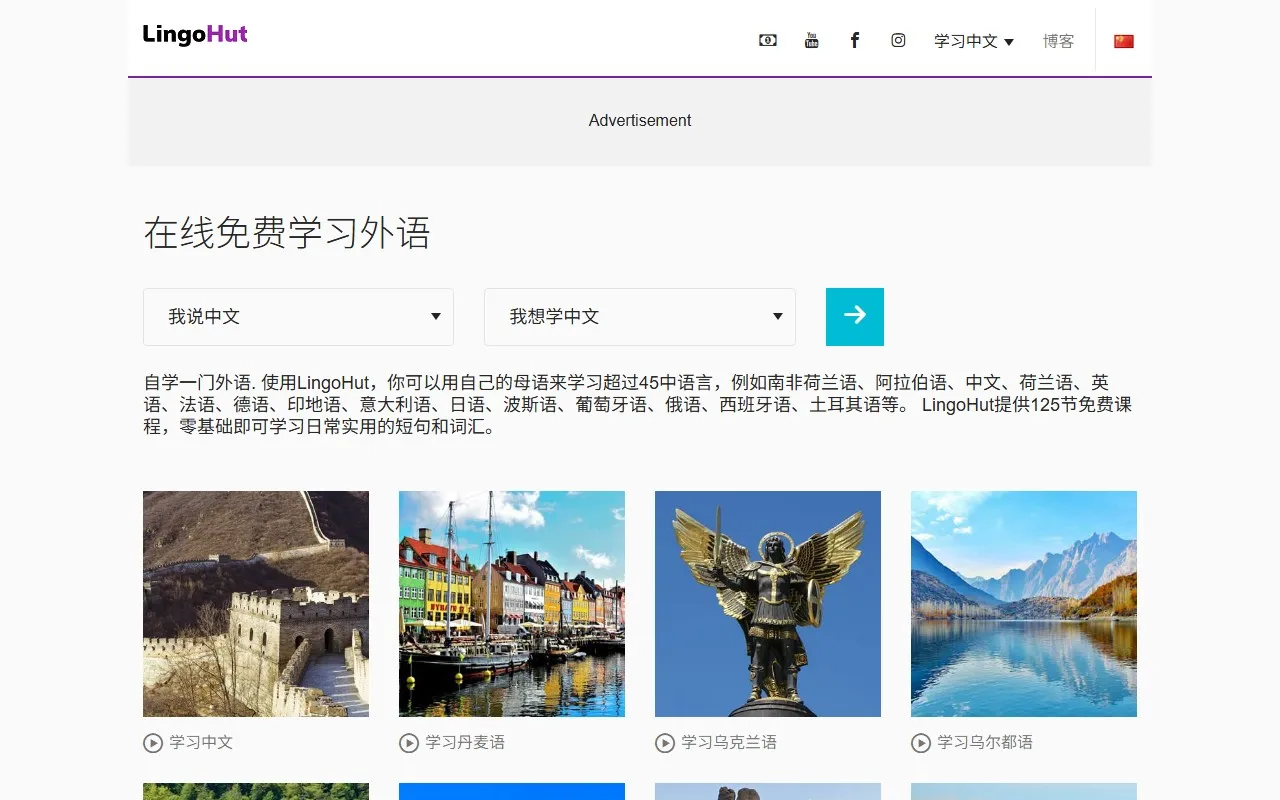Open the Facebook icon link
This screenshot has width=1280, height=800.
coord(855,41)
